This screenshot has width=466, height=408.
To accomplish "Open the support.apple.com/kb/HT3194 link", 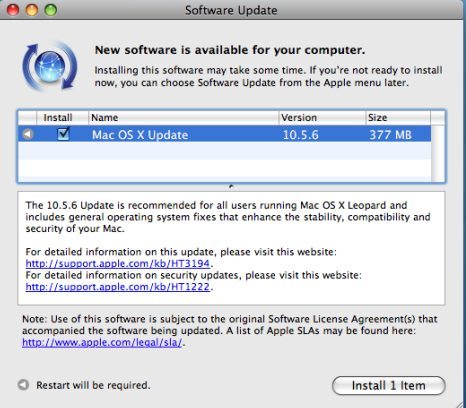I will [118, 263].
